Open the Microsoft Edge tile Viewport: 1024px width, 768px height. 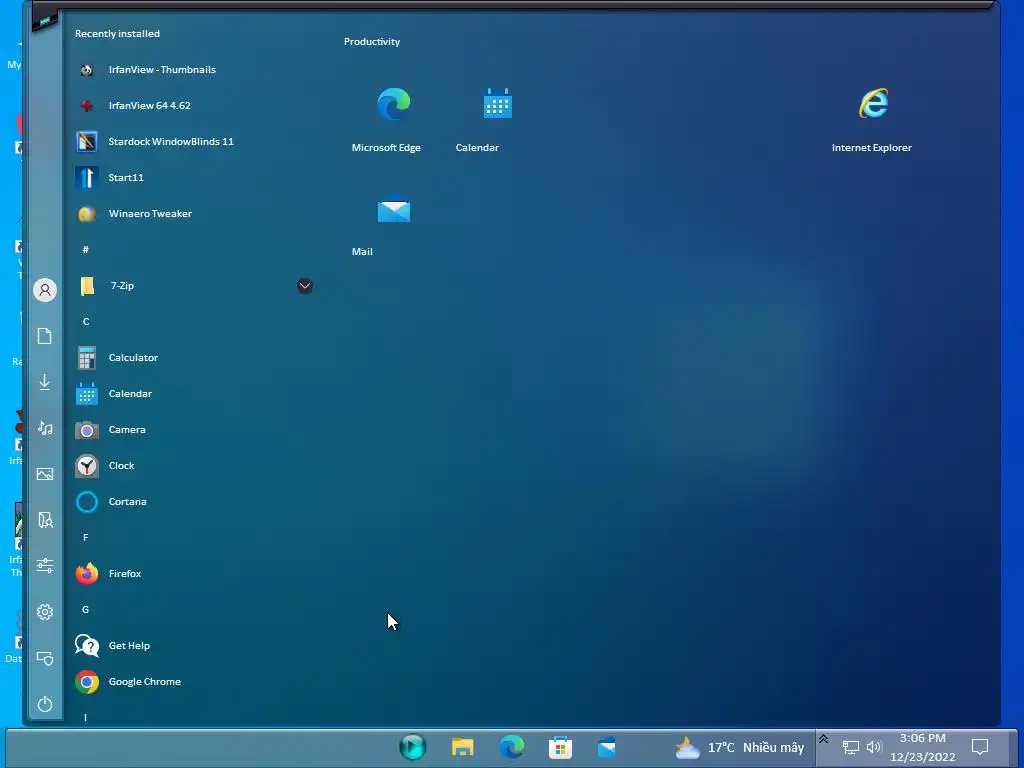tap(392, 116)
